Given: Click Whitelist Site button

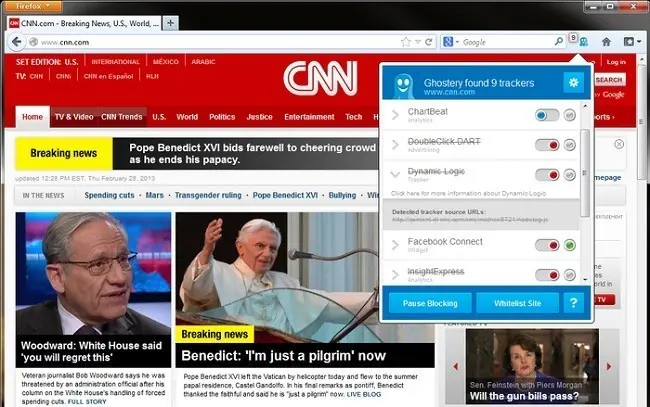Looking at the screenshot, I should (517, 303).
